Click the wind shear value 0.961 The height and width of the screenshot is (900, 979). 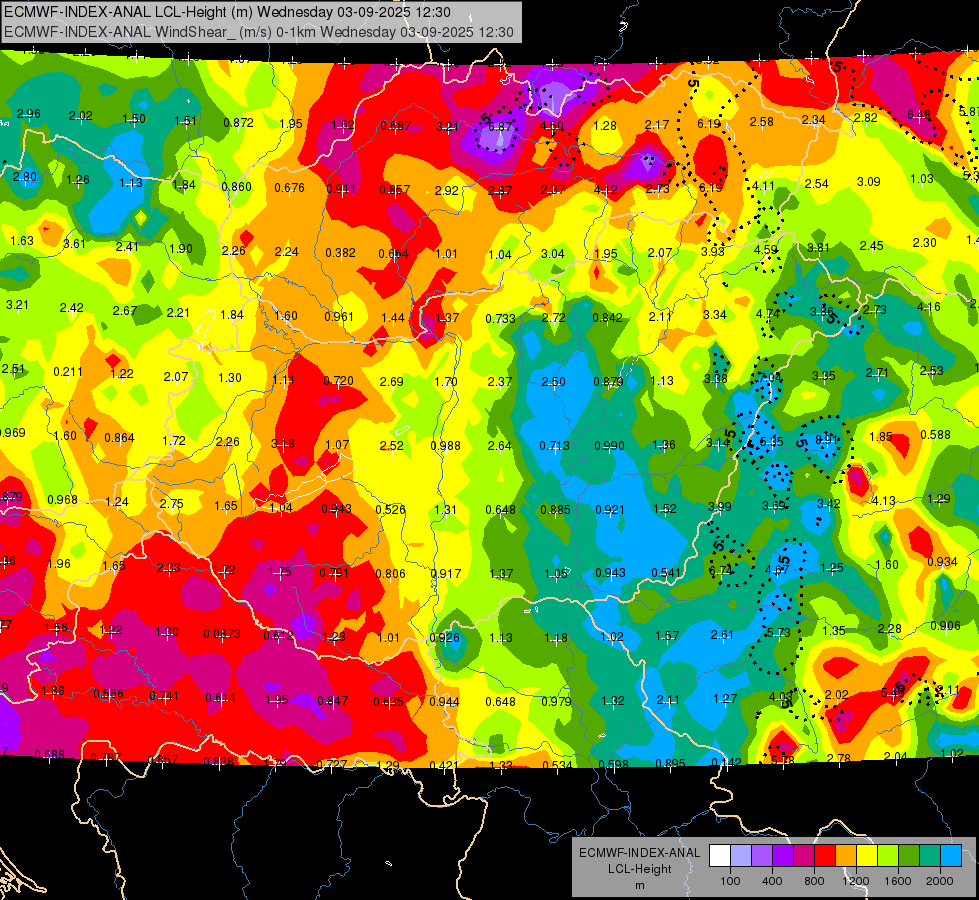click(339, 317)
